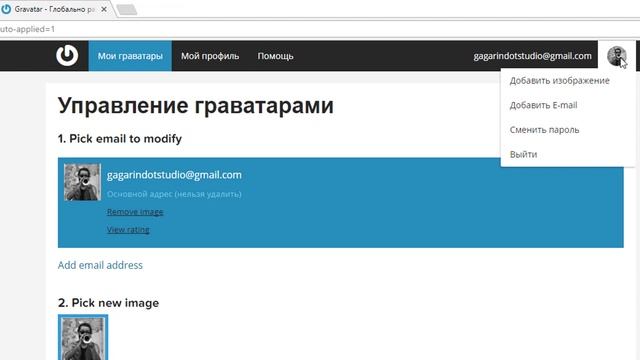Click the Gravatar favicon in the browser tab
This screenshot has height=360, width=640.
6,9
